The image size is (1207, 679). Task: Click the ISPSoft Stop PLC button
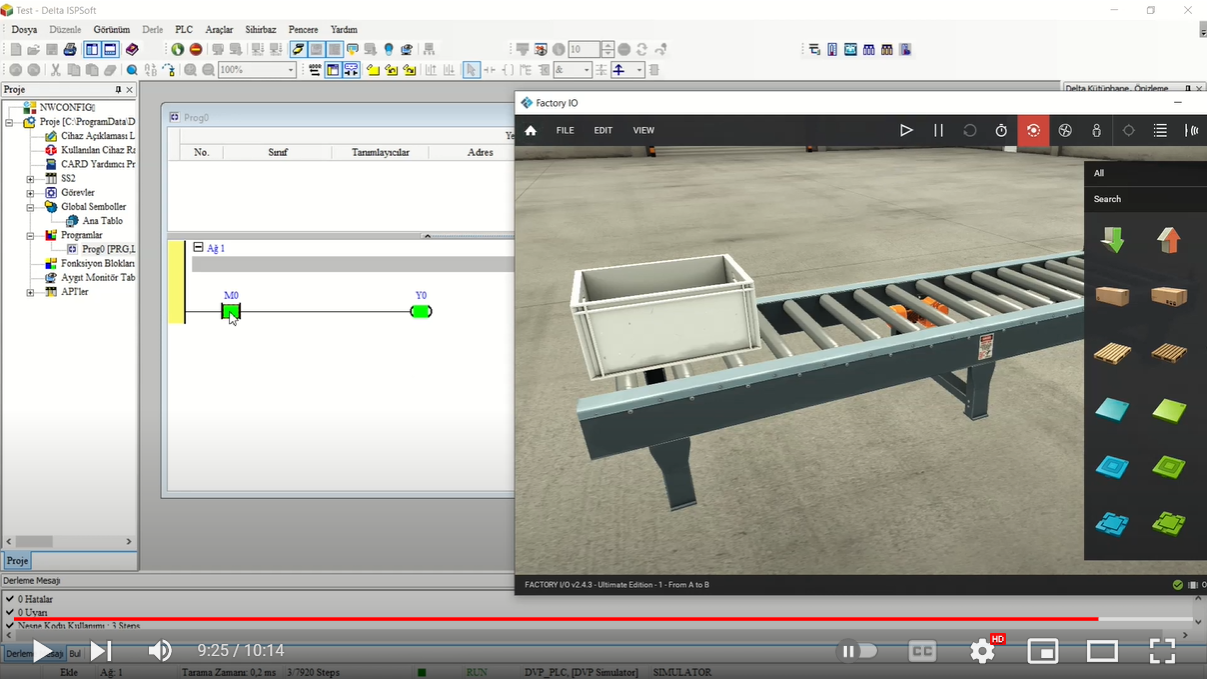(x=196, y=49)
